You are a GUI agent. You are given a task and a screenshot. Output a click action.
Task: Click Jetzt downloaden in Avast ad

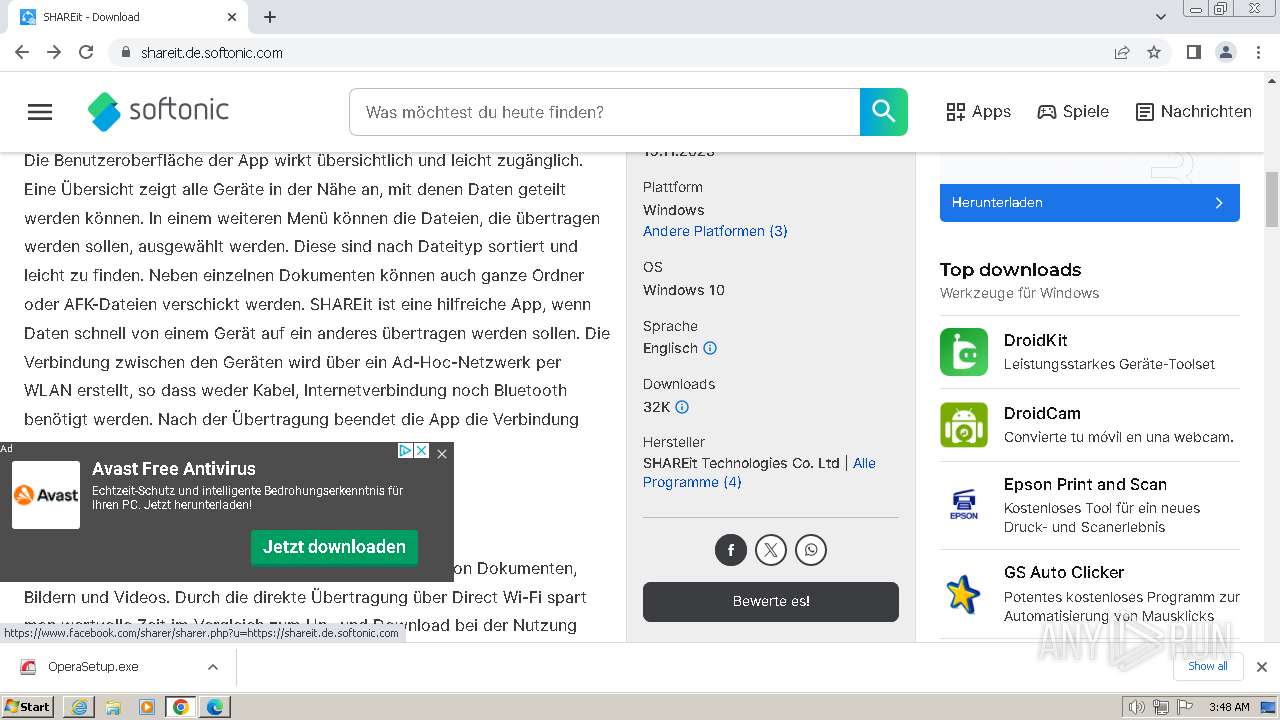coord(334,547)
